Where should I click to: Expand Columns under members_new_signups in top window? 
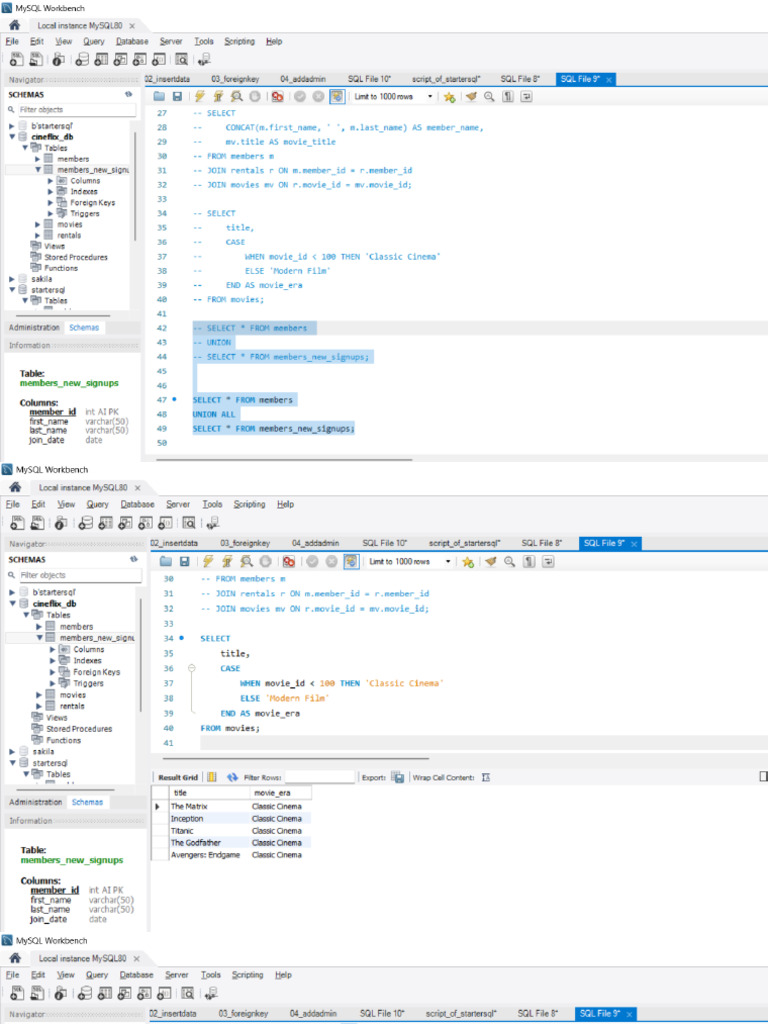point(50,181)
